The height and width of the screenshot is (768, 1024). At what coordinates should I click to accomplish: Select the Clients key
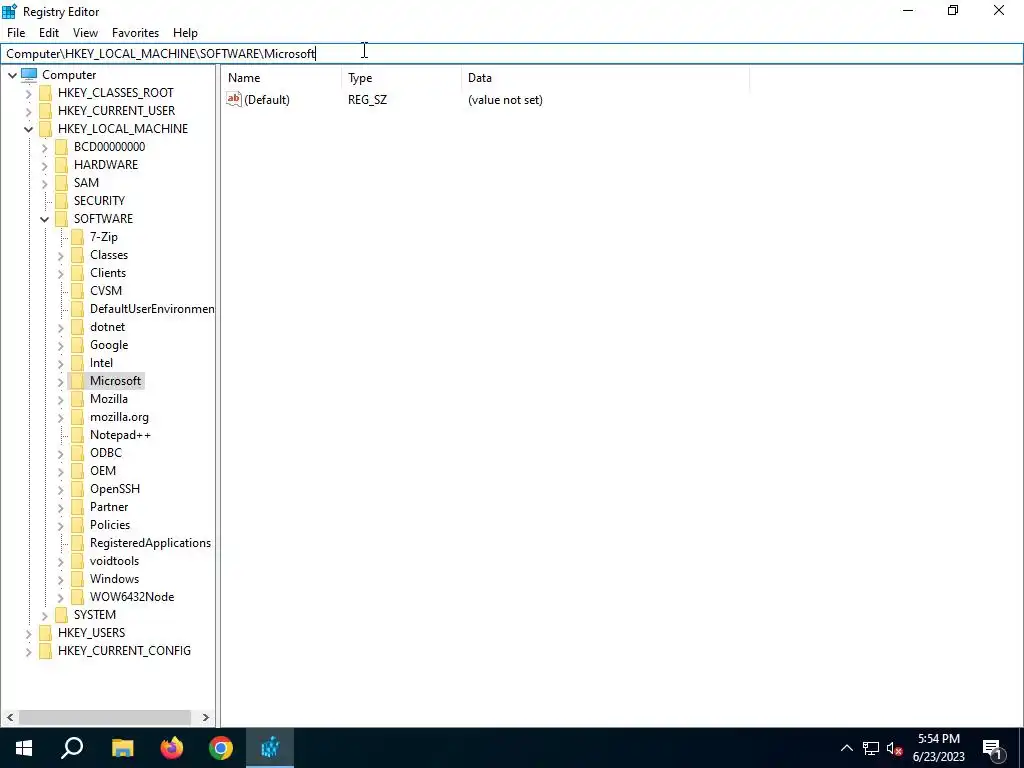[108, 273]
